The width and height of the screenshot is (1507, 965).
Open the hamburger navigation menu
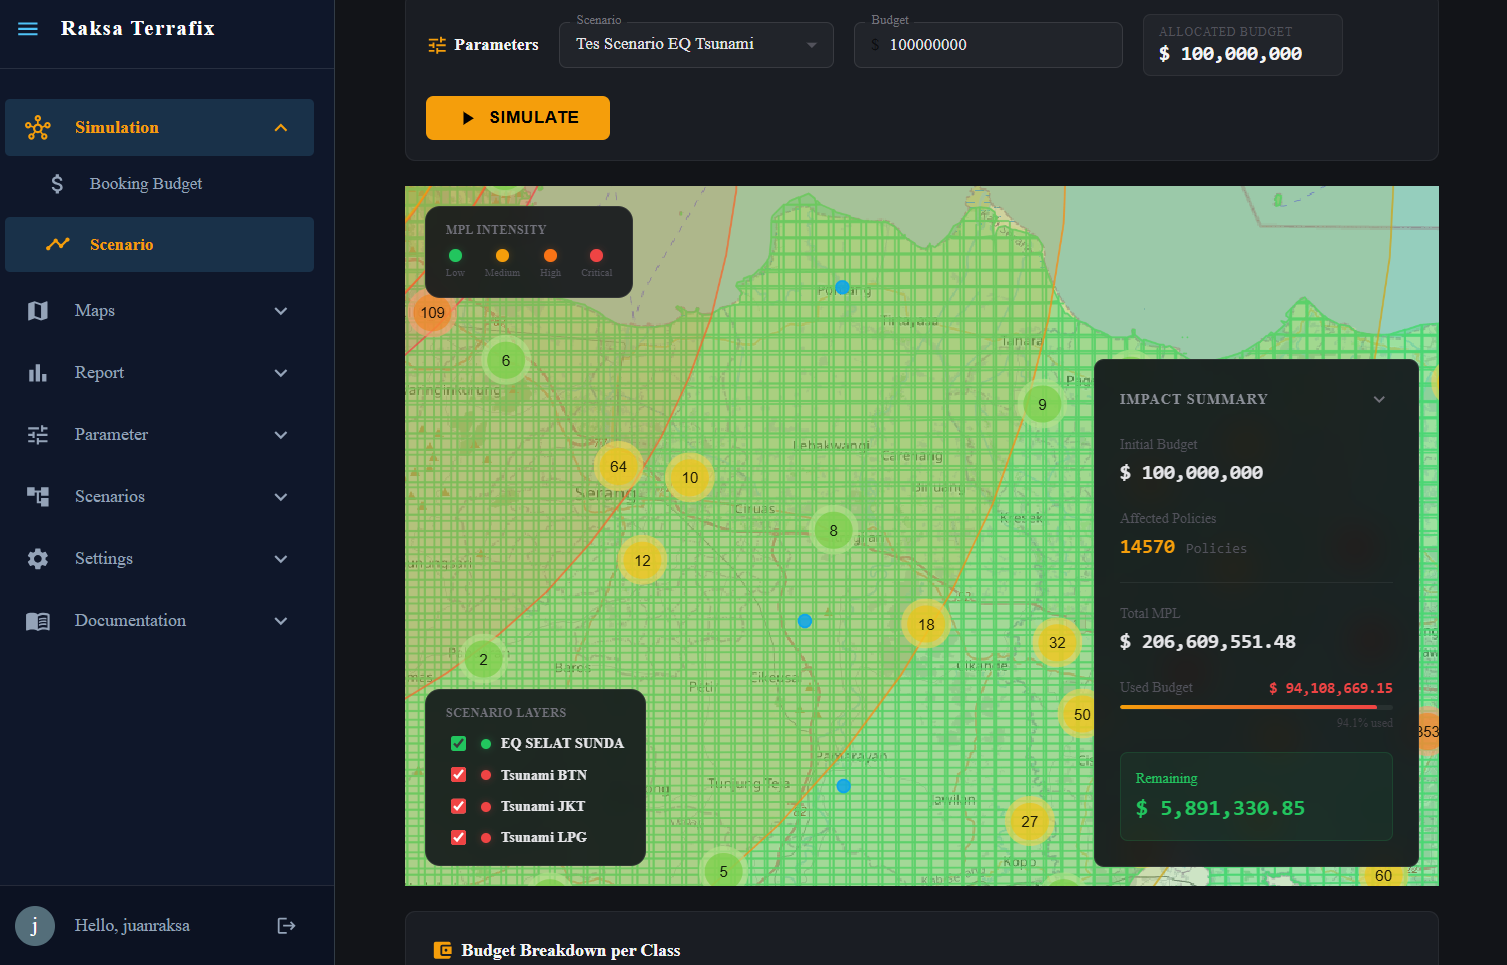coord(28,29)
